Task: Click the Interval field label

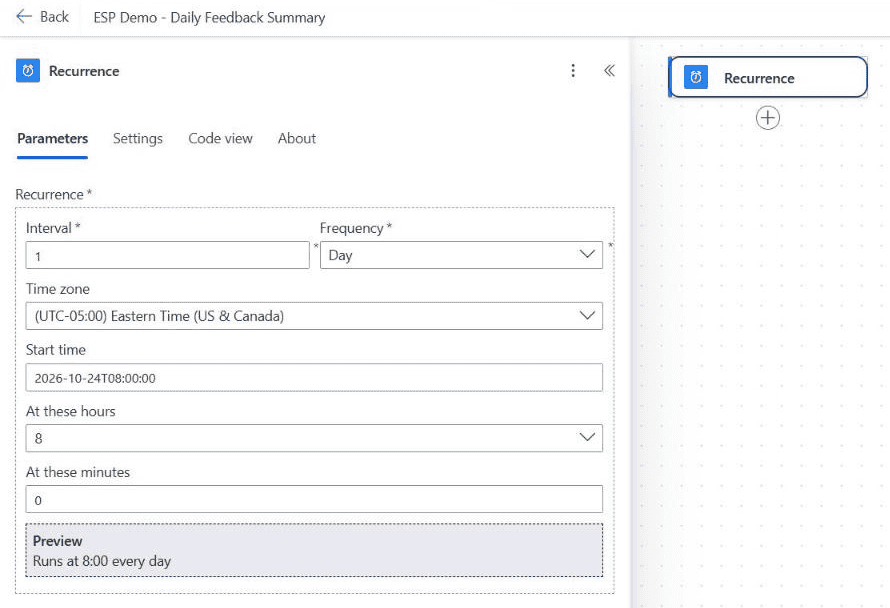Action: tap(53, 228)
